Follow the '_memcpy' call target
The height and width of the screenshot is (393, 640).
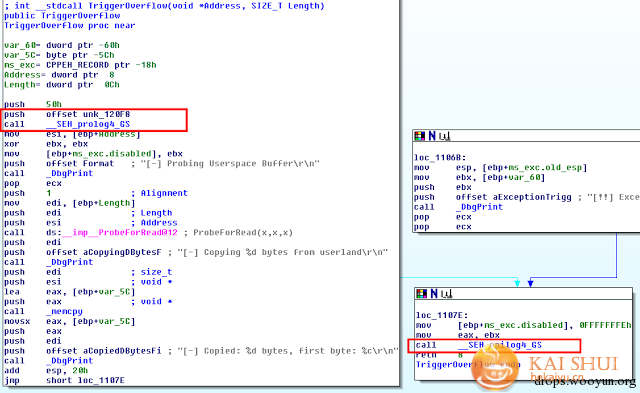click(64, 311)
